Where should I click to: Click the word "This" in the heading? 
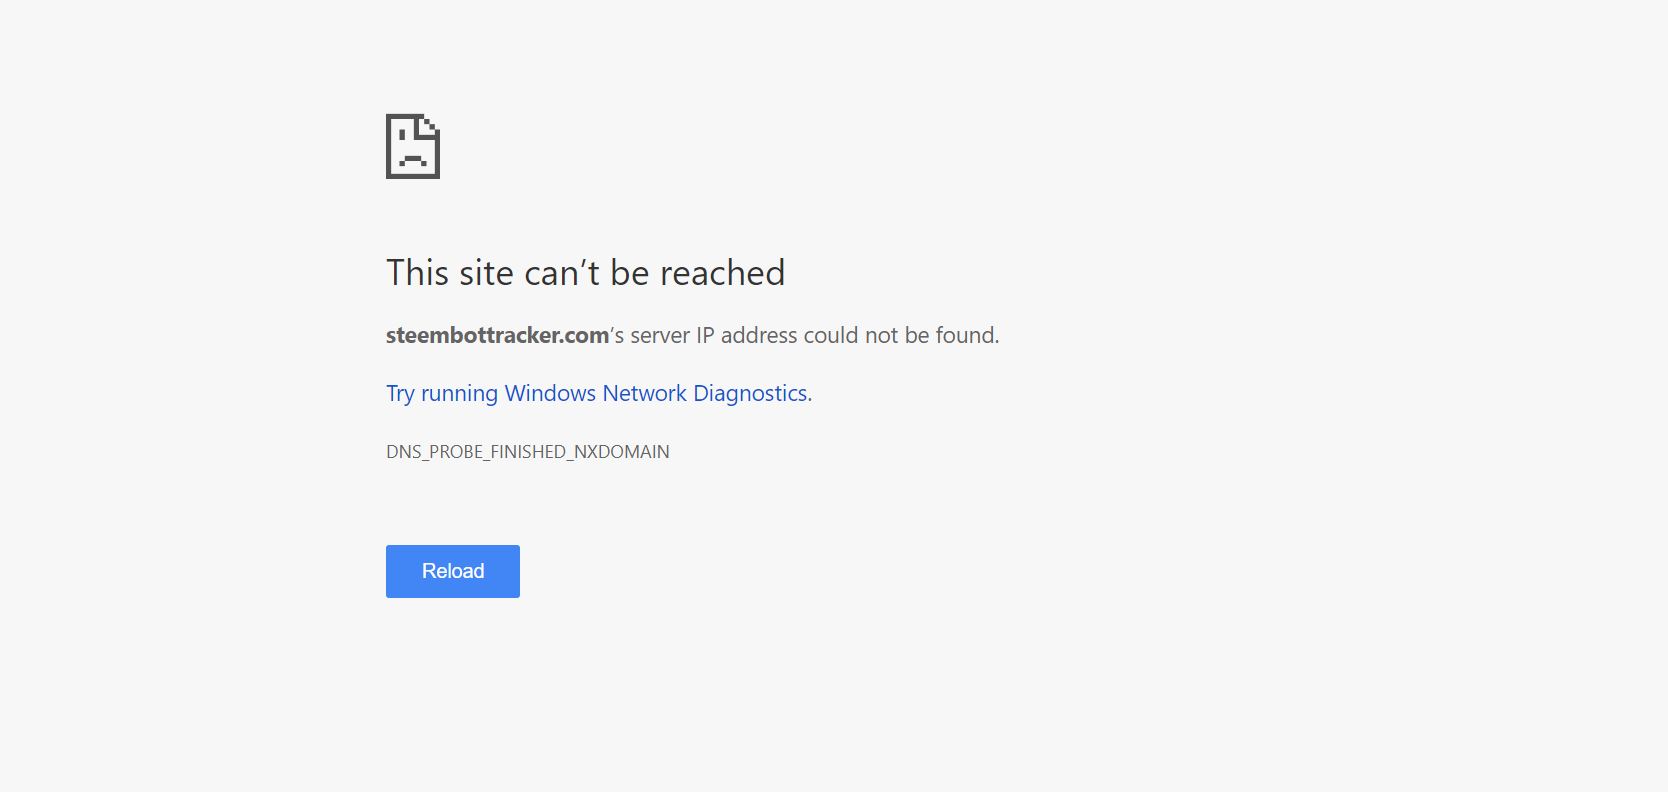(417, 273)
